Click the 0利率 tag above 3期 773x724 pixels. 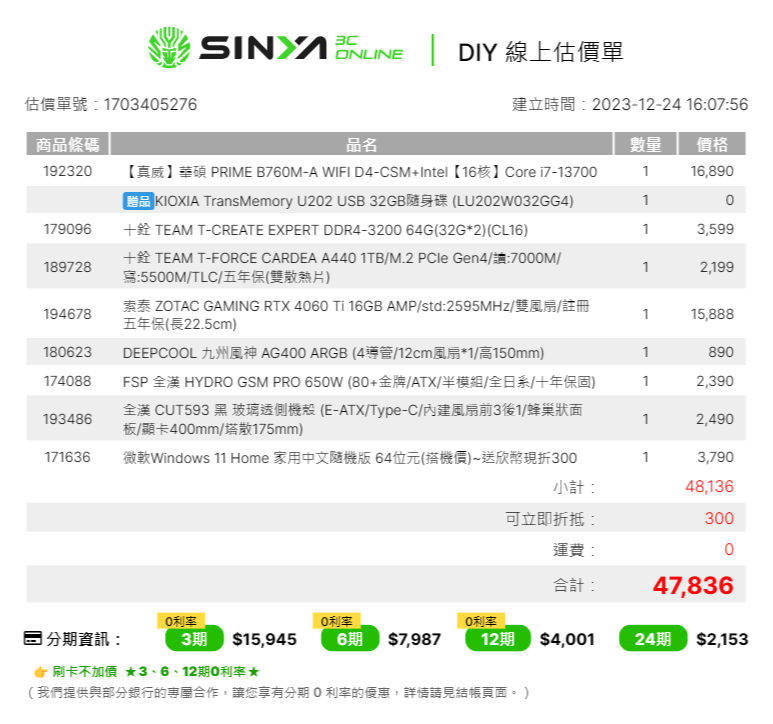181,621
